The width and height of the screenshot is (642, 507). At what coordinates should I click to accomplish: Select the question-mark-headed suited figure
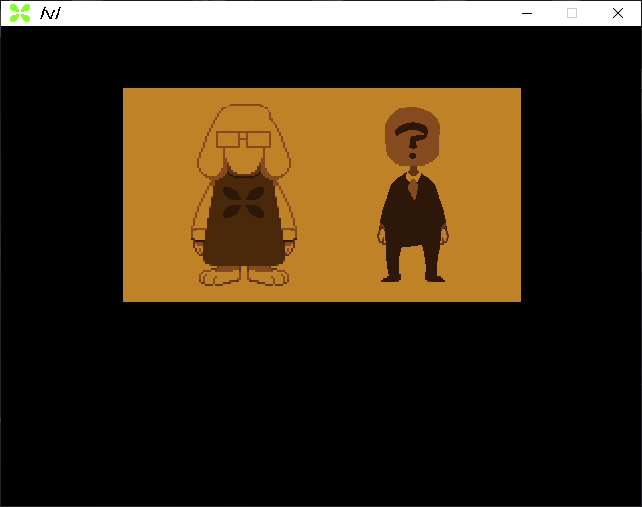(413, 195)
